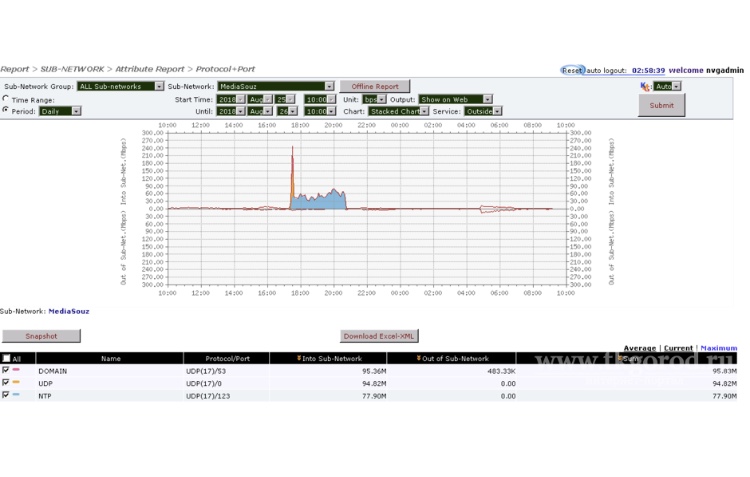Uncheck the DOMAIN row checkbox
The width and height of the screenshot is (750, 477).
(6, 370)
